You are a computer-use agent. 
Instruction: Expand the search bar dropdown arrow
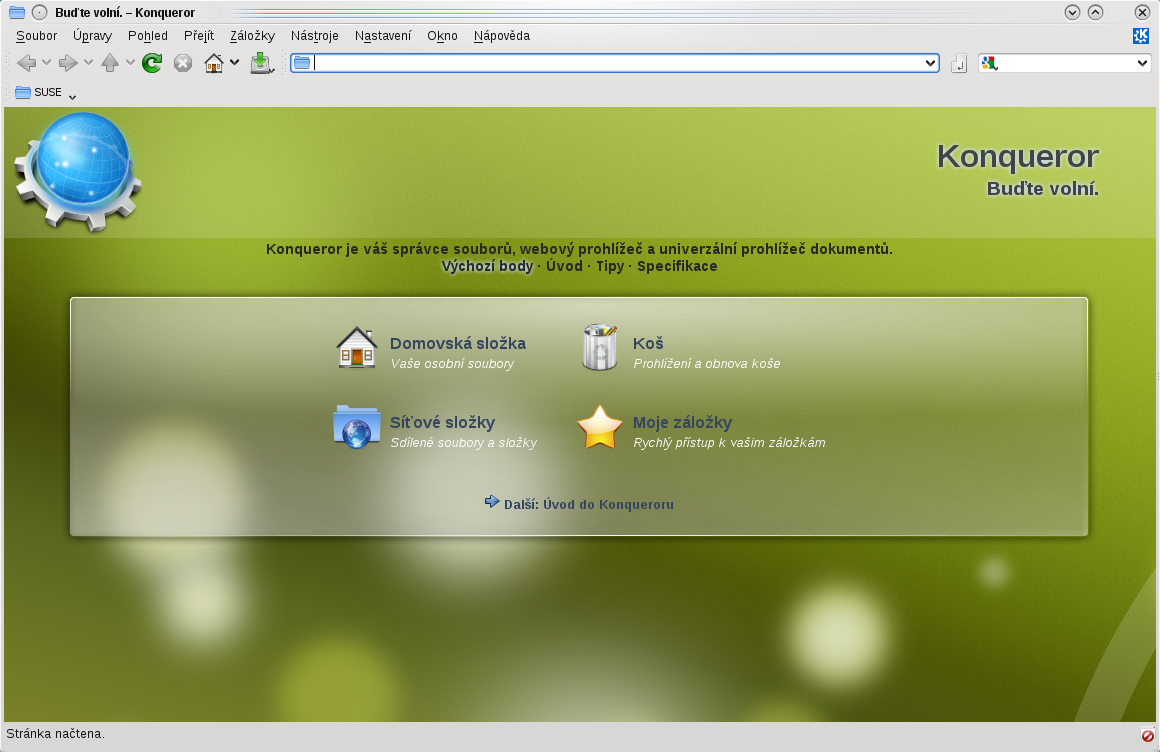tap(1142, 64)
